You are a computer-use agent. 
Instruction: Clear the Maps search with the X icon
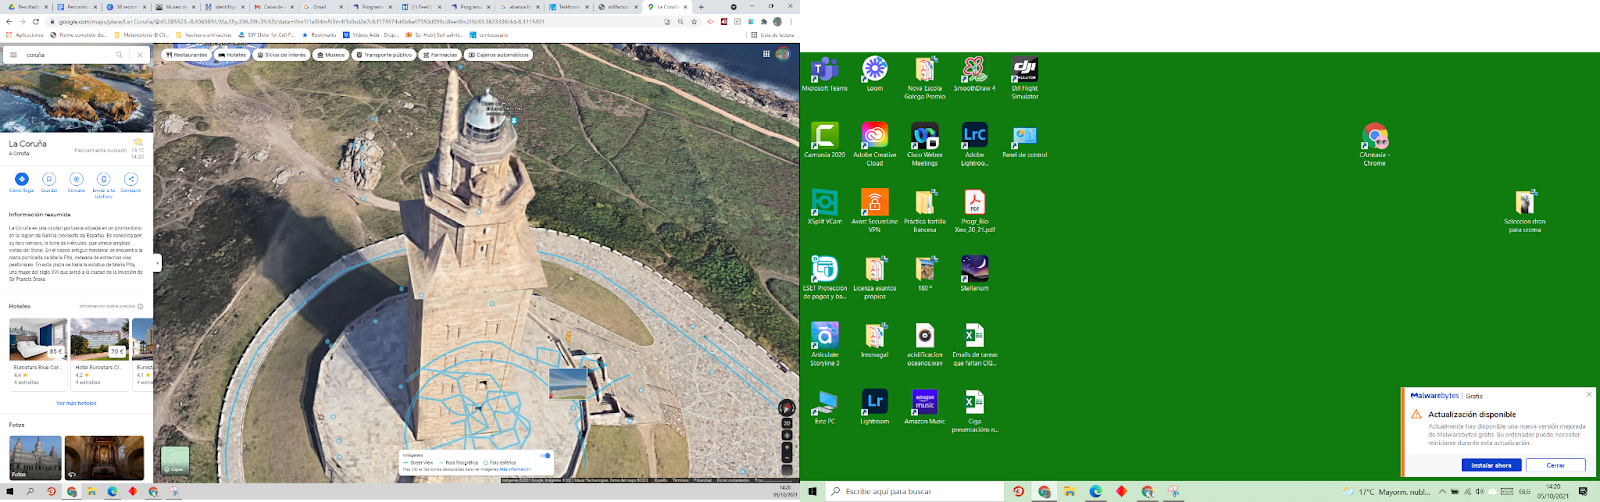140,55
